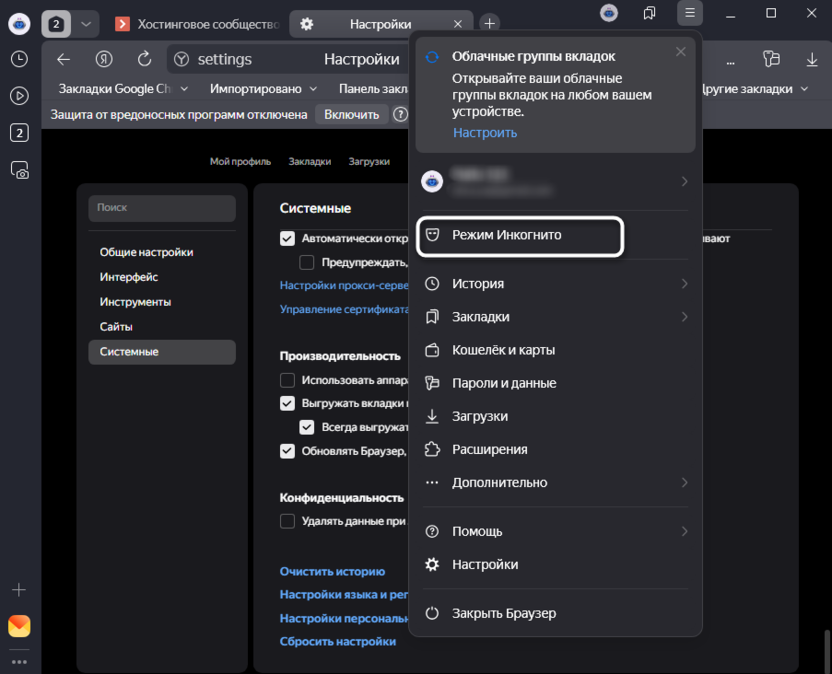This screenshot has height=674, width=832.
Task: Enable Удалять данные при checkbox under Конфиденциальность
Action: [x=287, y=521]
